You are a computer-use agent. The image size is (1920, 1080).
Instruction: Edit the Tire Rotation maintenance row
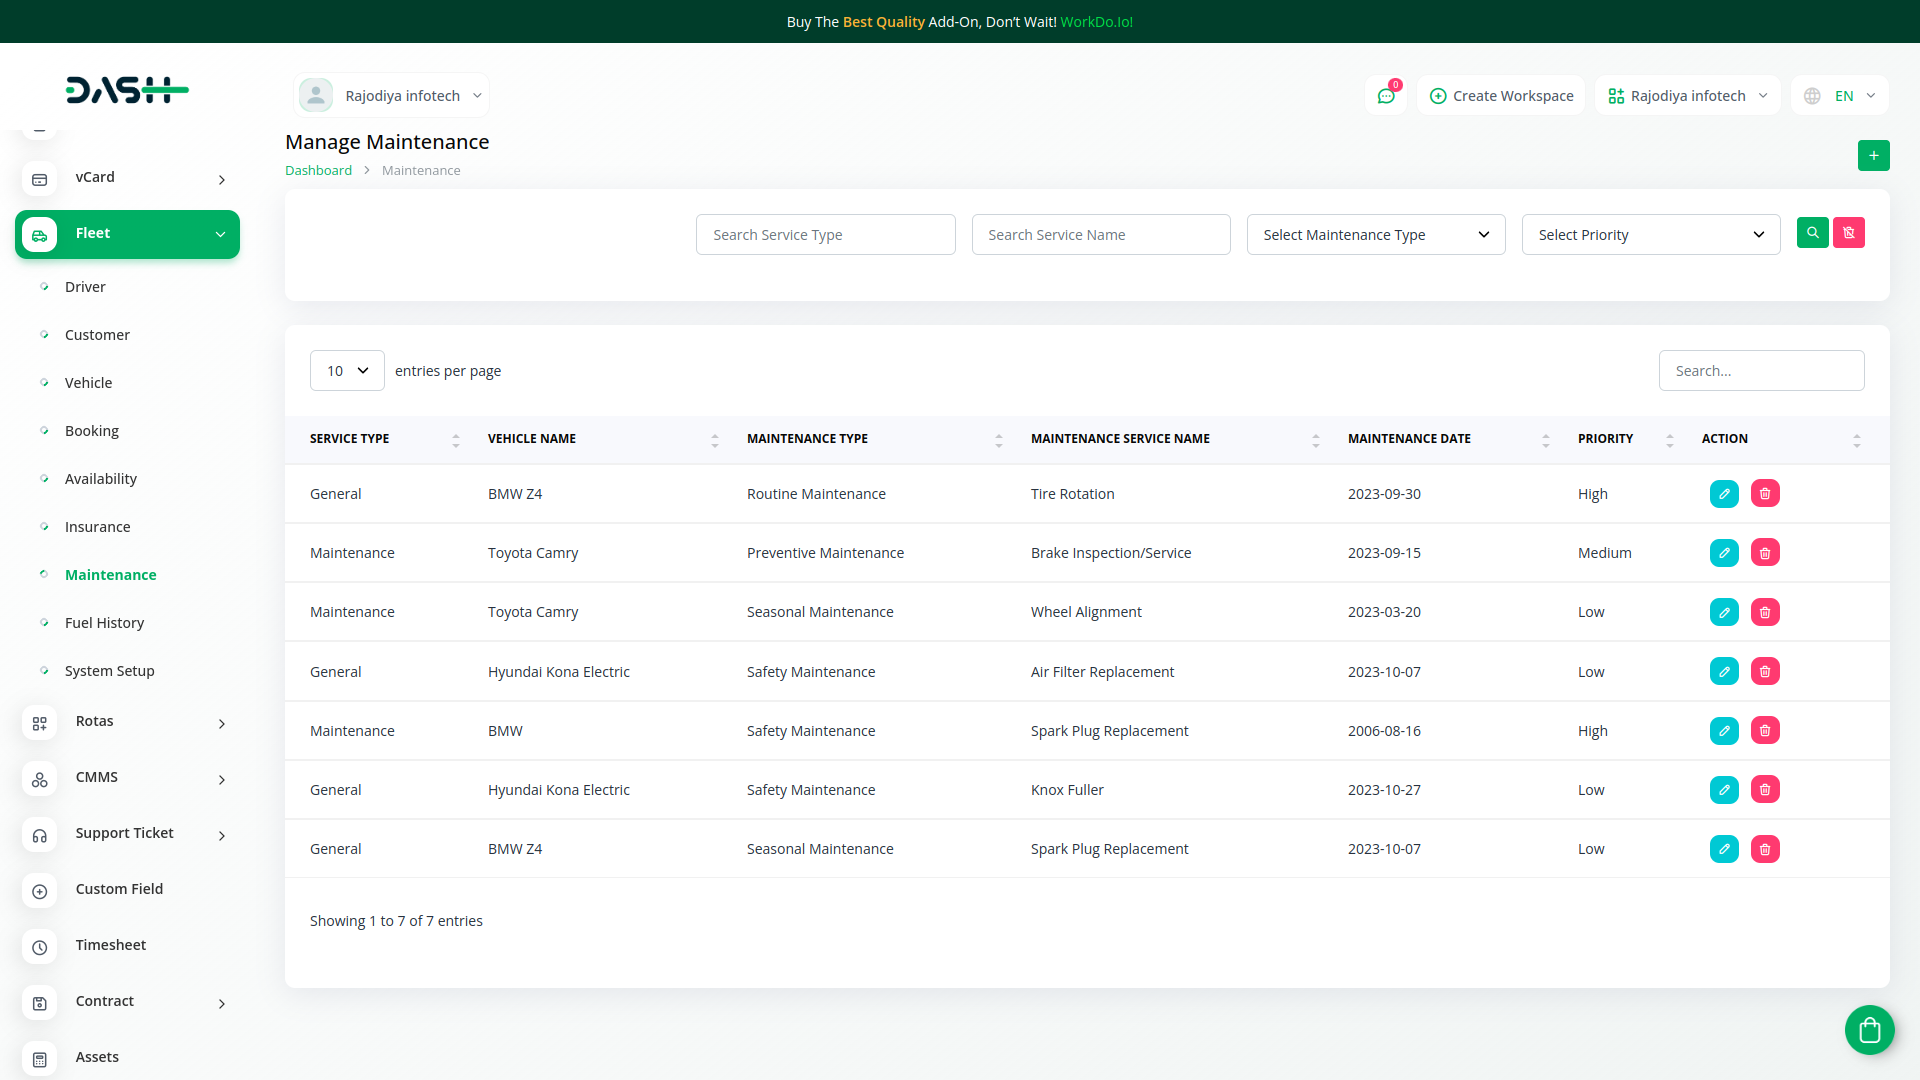pos(1724,494)
